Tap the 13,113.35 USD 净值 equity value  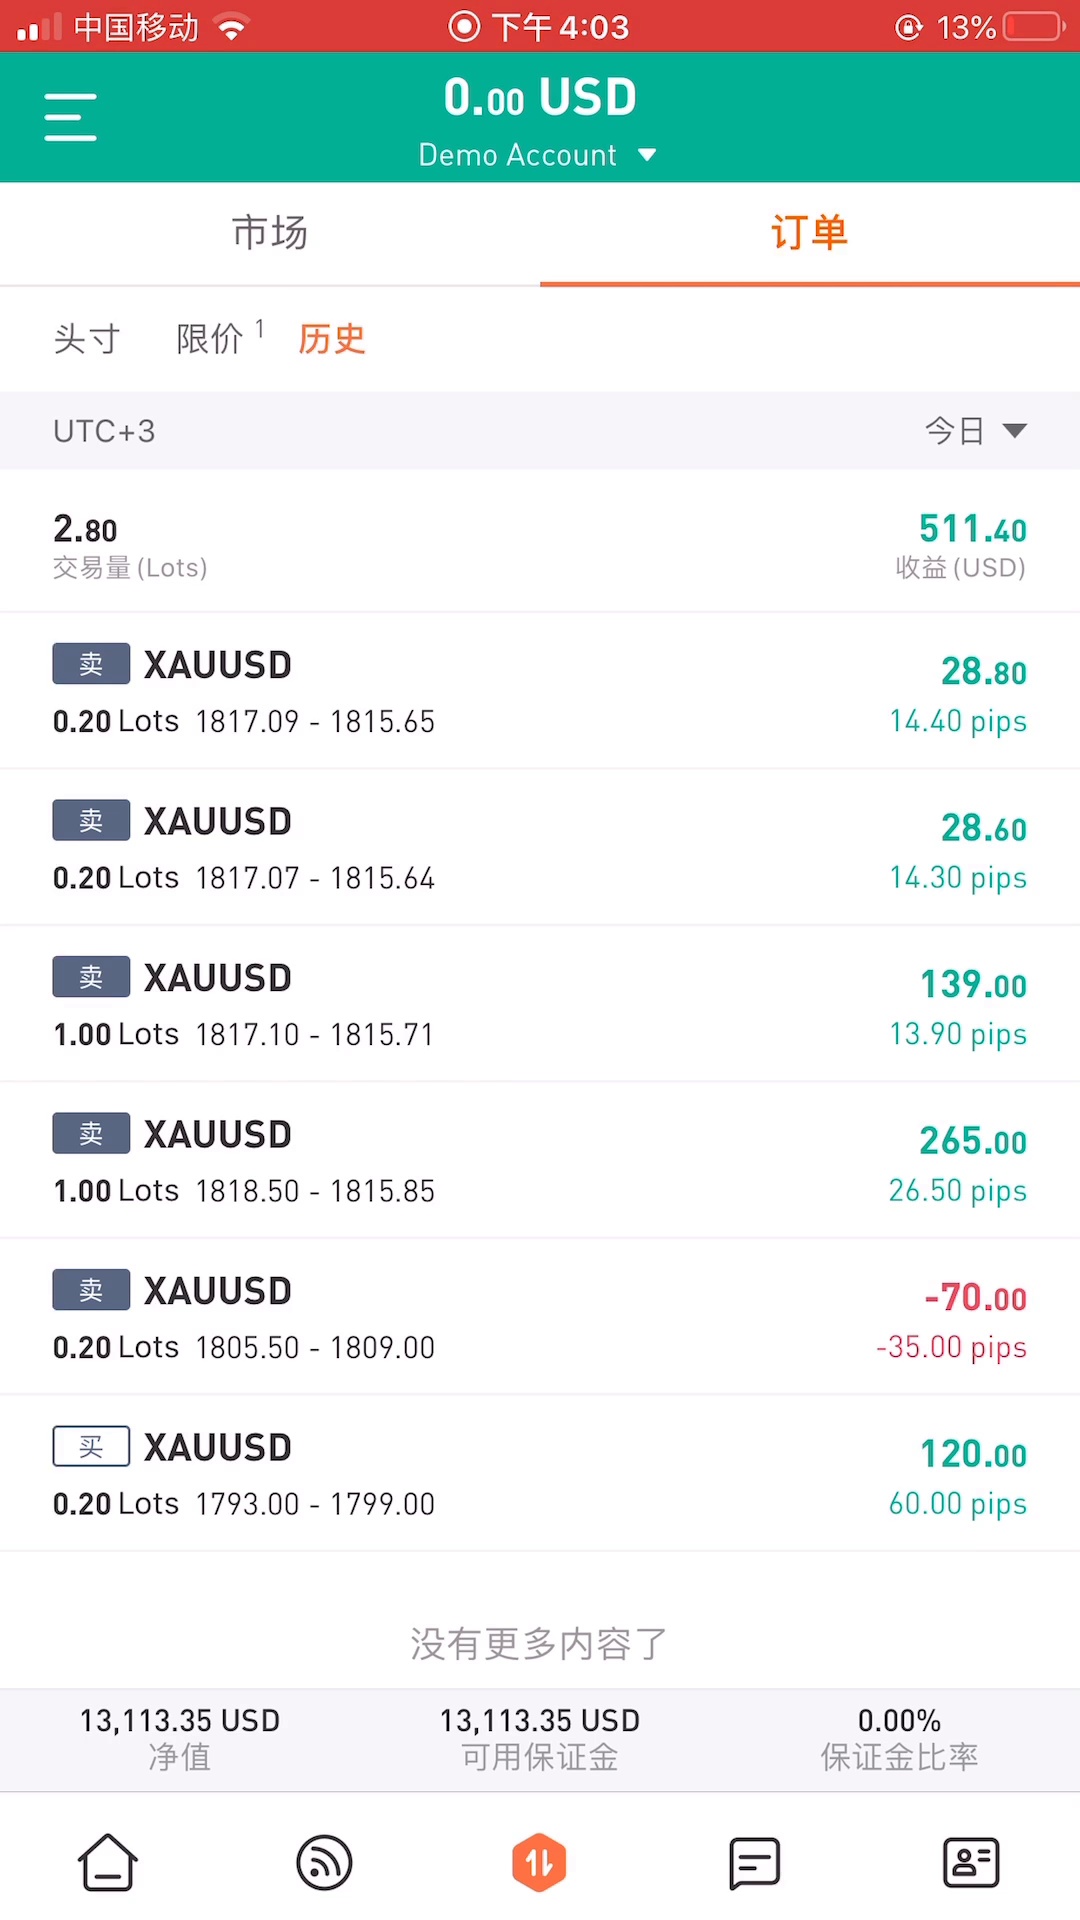click(180, 1721)
